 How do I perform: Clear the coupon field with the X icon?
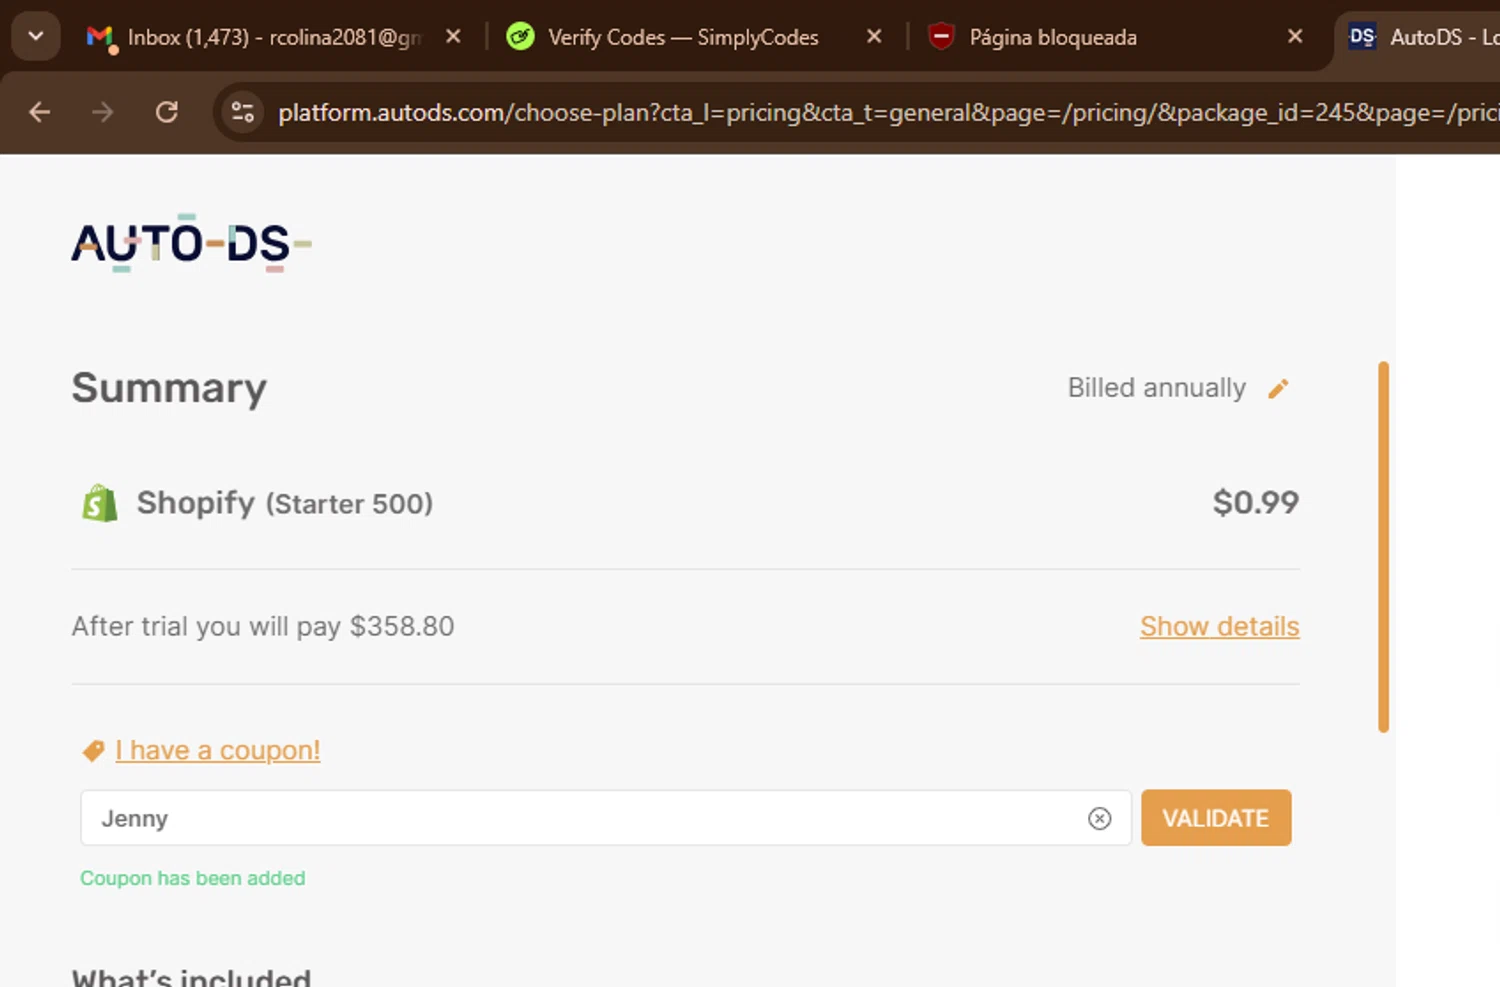(1099, 819)
